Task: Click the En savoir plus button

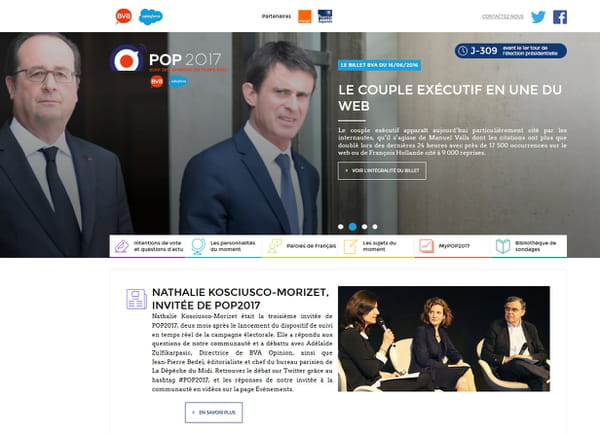Action: click(x=214, y=413)
